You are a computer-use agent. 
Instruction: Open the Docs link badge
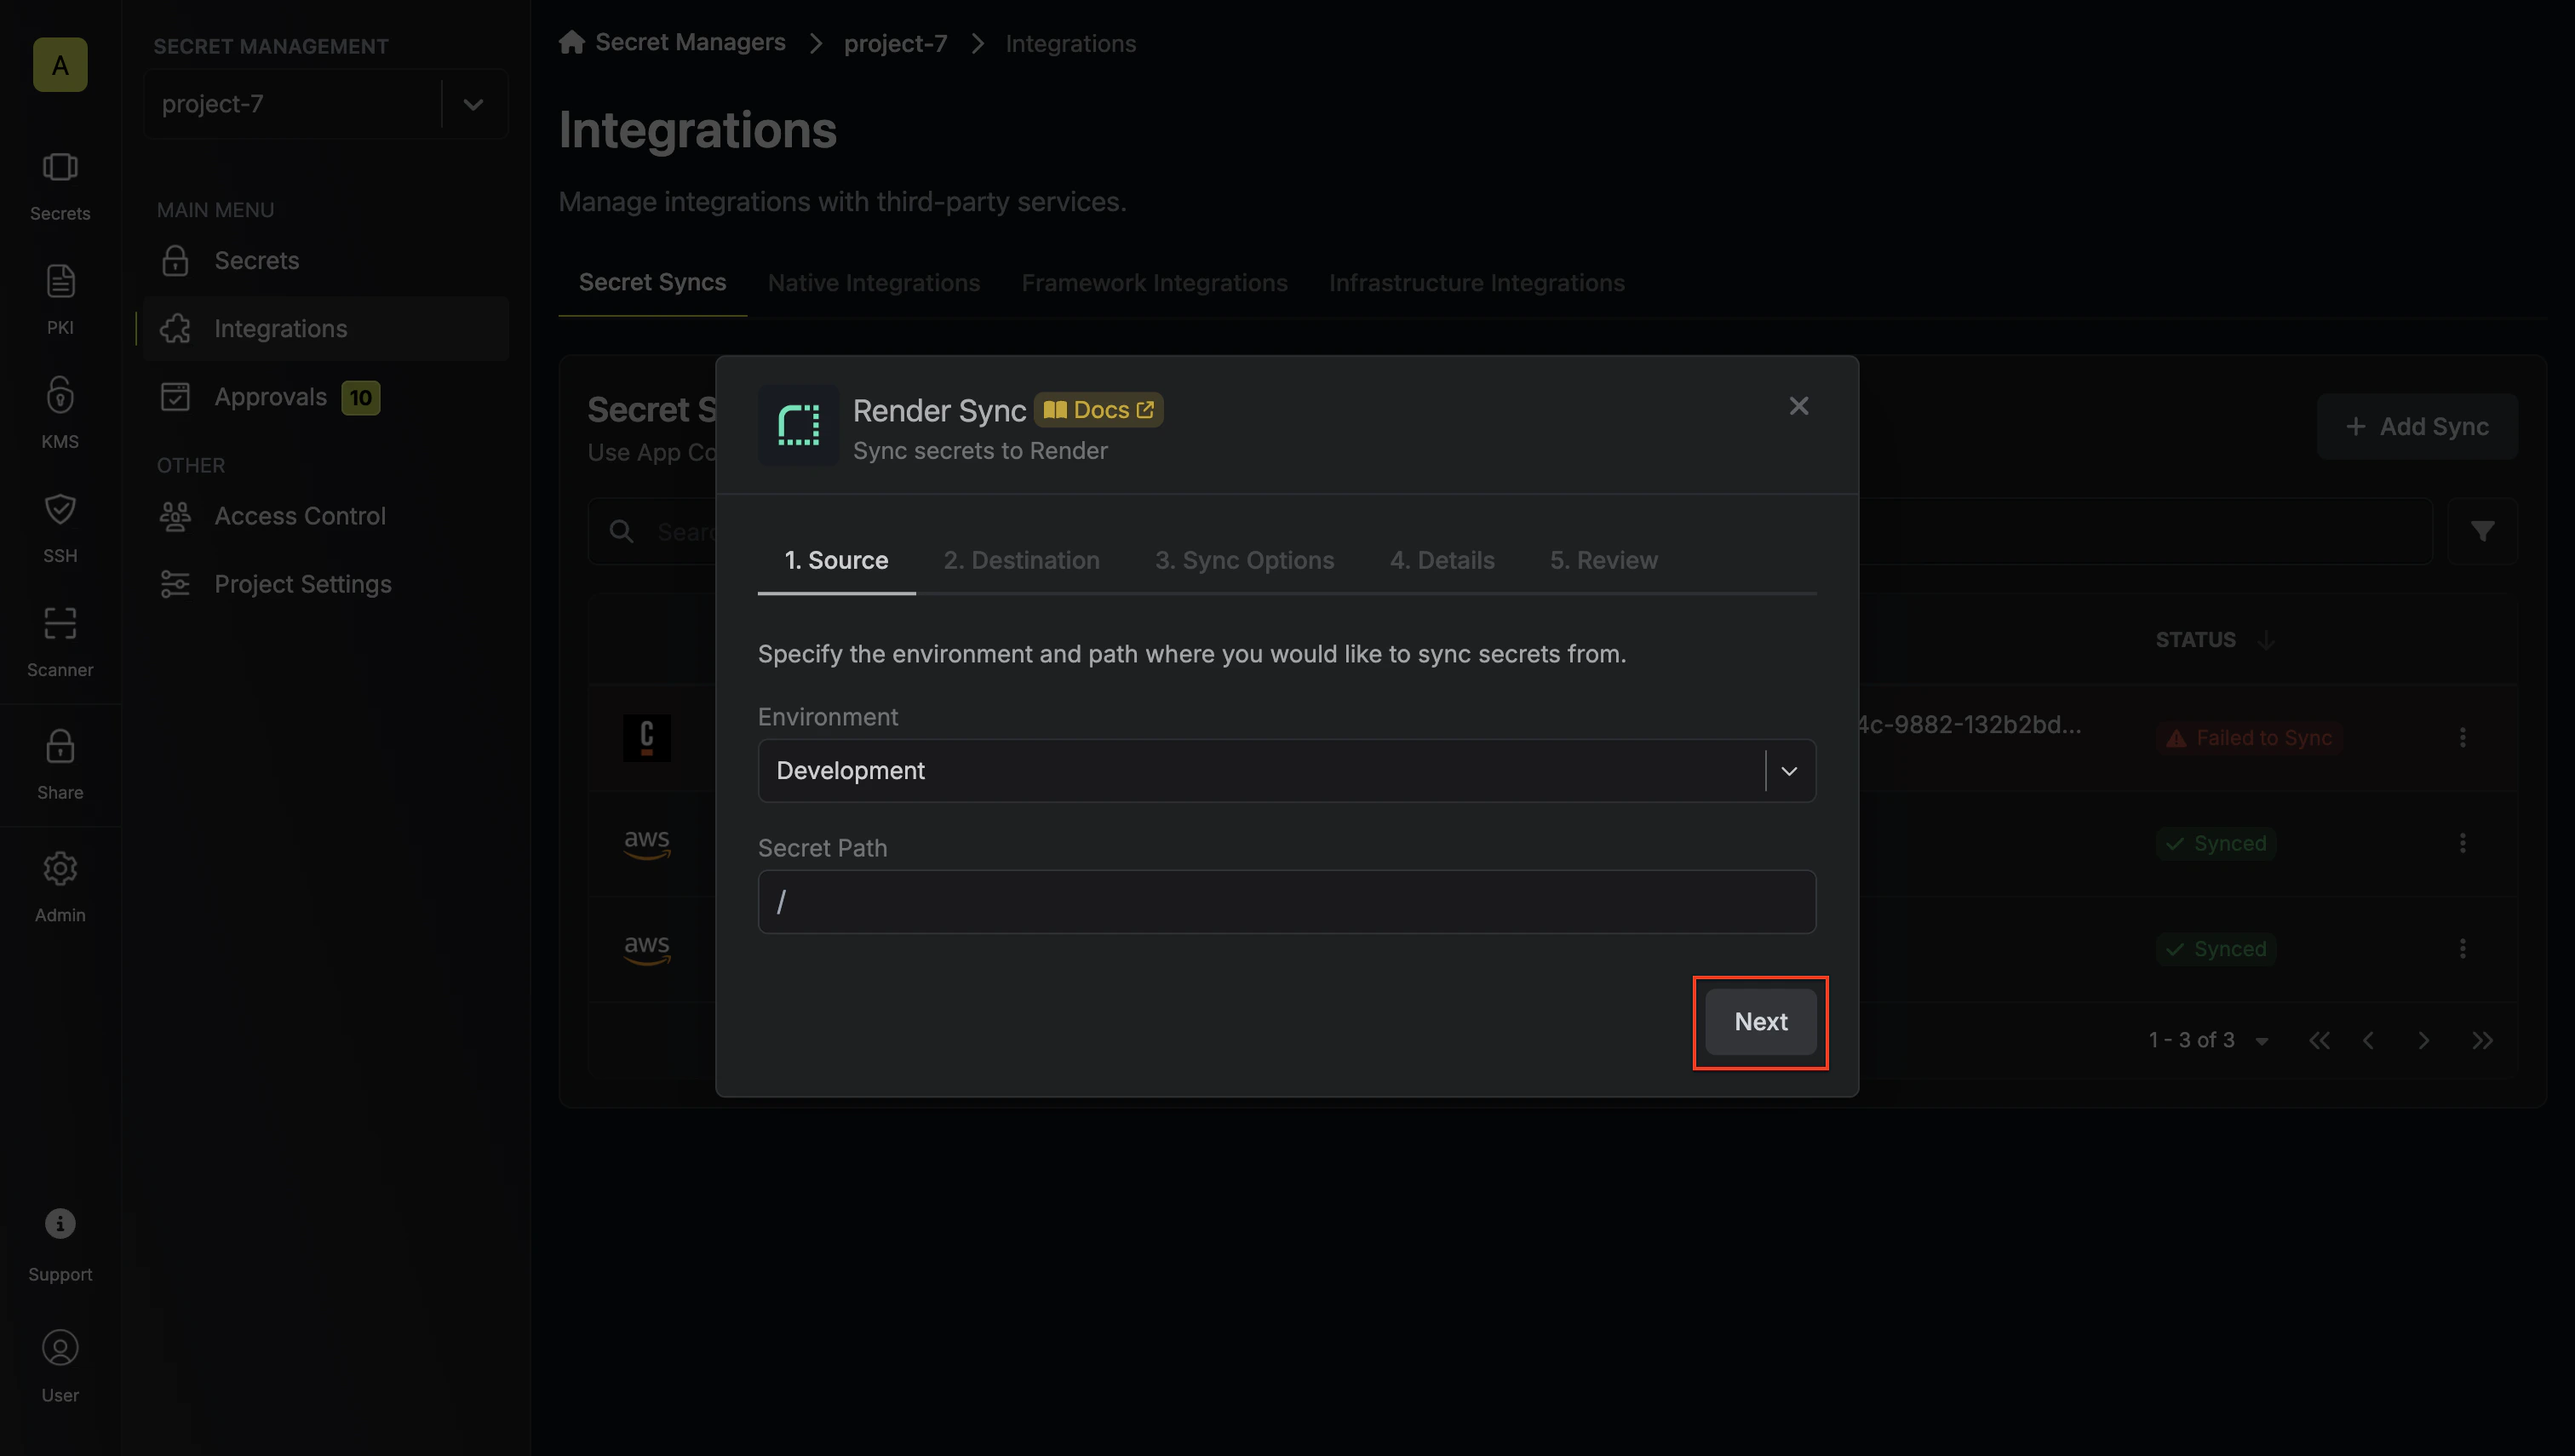coord(1098,410)
